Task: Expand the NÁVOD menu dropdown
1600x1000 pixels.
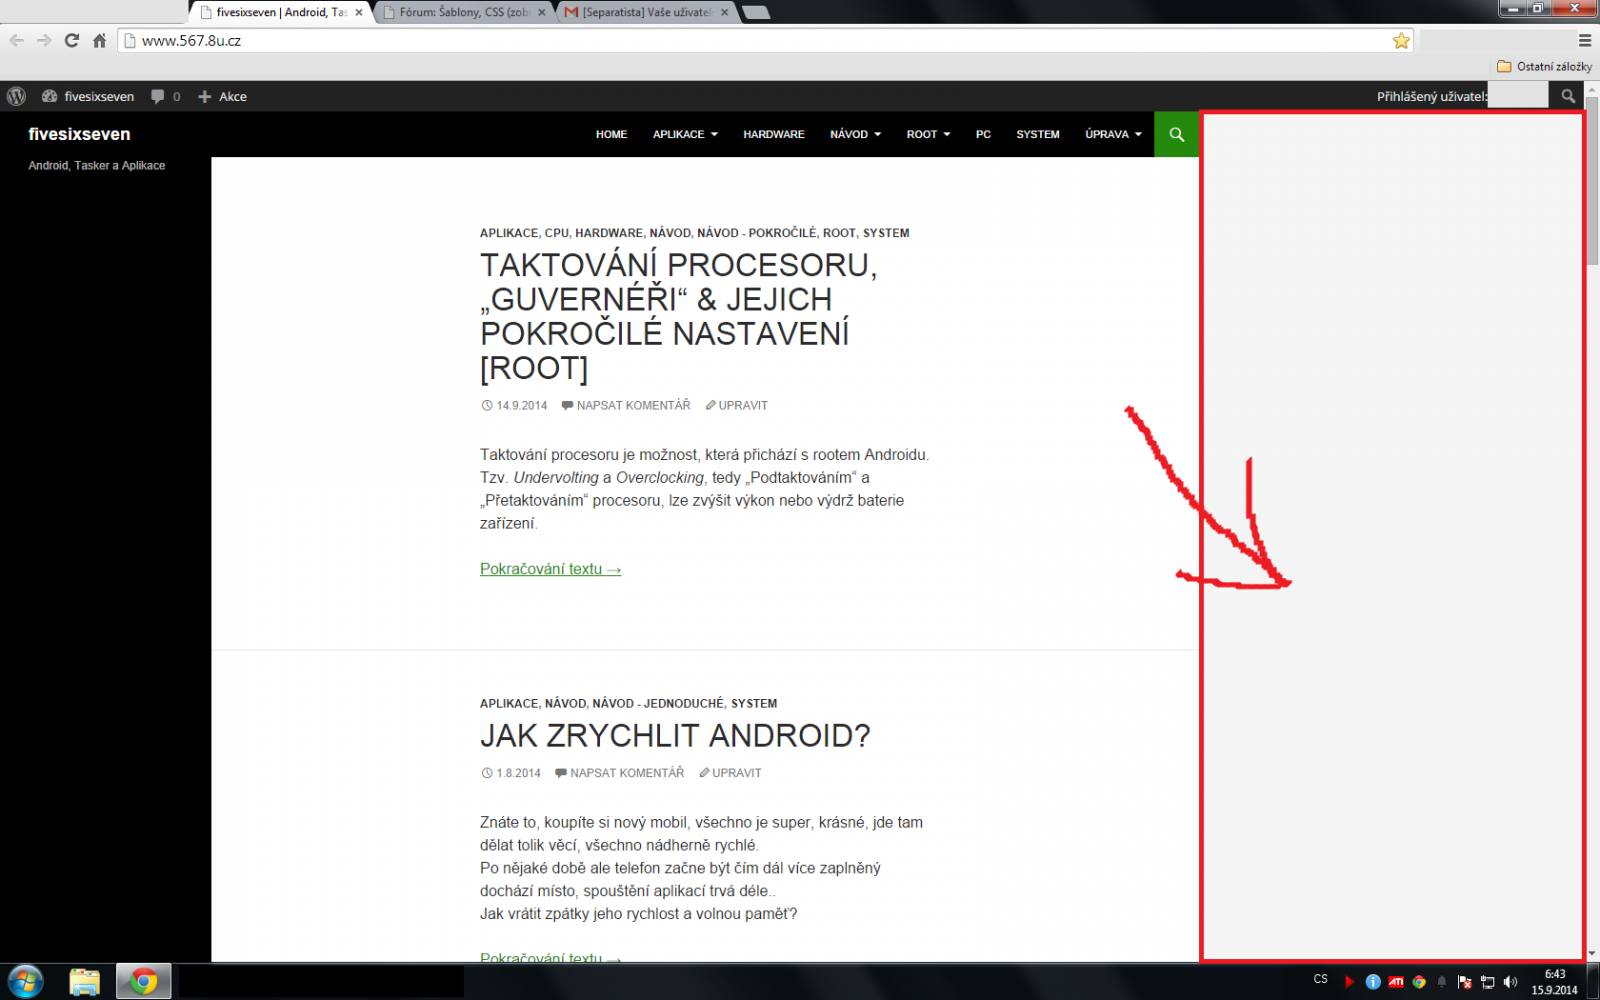Action: pyautogui.click(x=855, y=134)
